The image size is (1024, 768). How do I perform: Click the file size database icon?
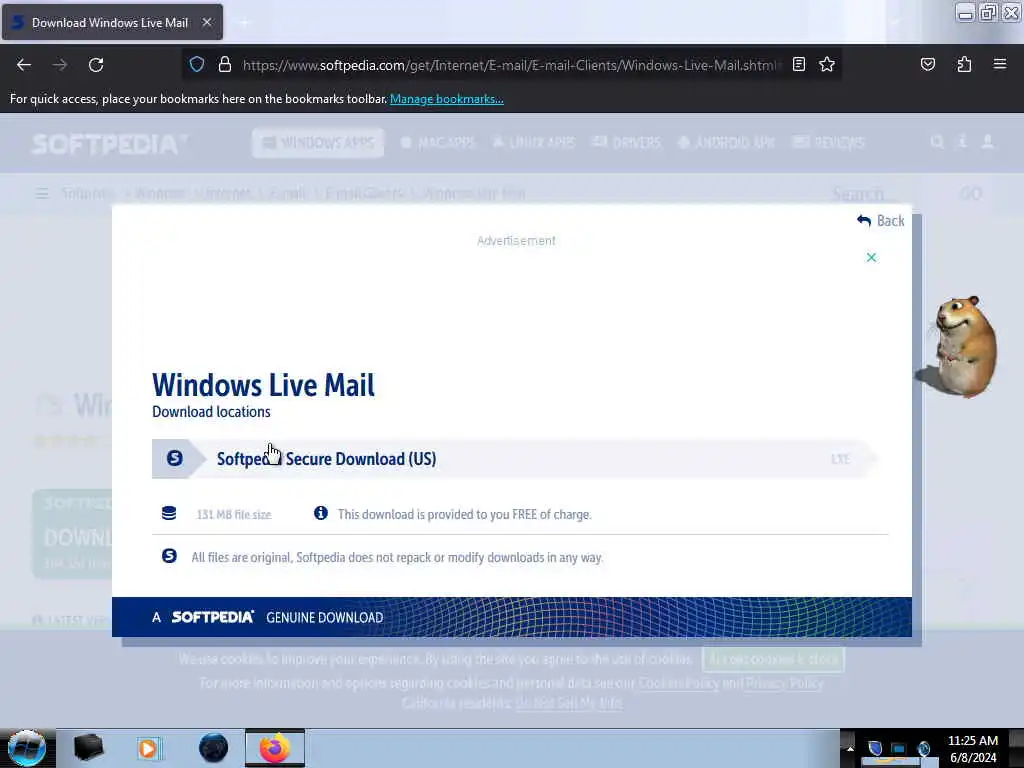(169, 513)
